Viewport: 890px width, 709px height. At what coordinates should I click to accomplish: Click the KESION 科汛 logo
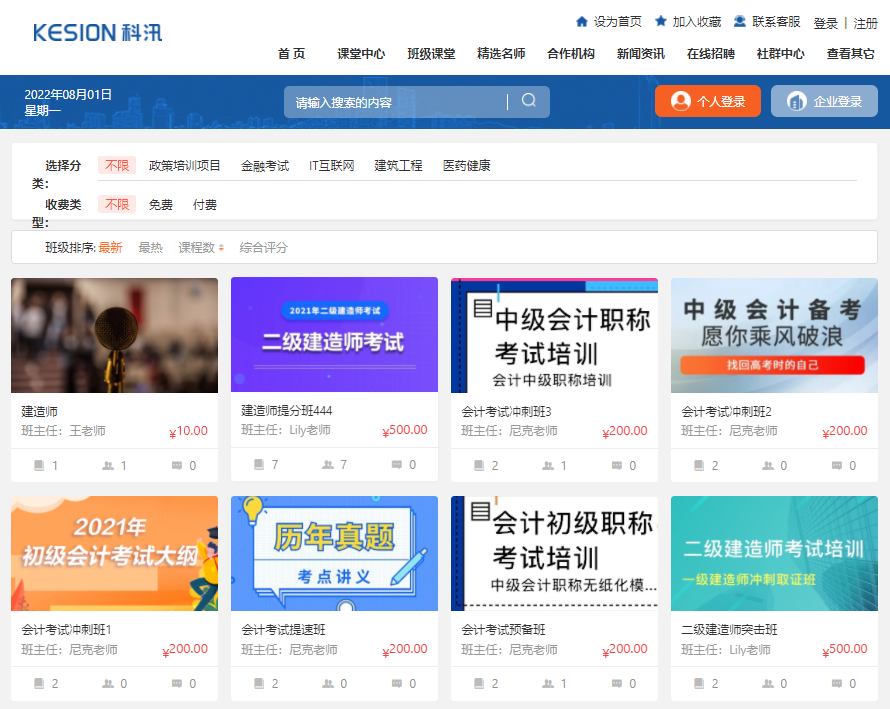[97, 31]
